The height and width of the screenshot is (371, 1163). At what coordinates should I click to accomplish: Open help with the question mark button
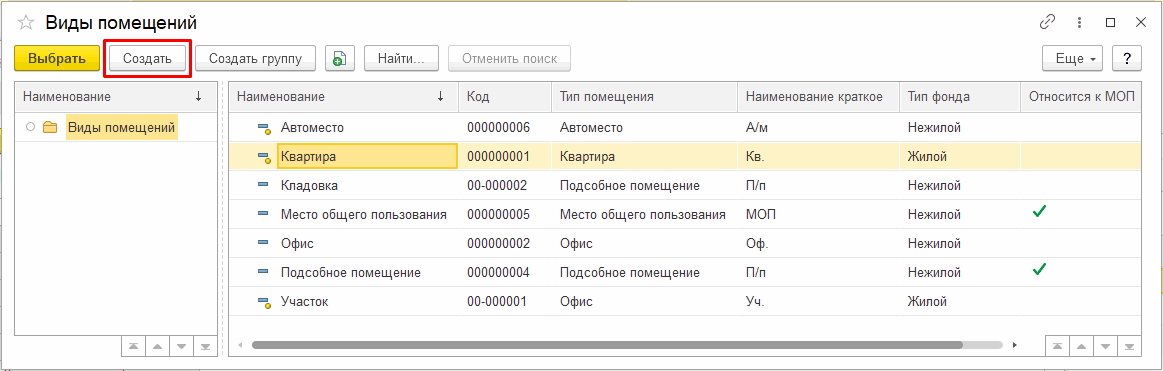[x=1127, y=59]
